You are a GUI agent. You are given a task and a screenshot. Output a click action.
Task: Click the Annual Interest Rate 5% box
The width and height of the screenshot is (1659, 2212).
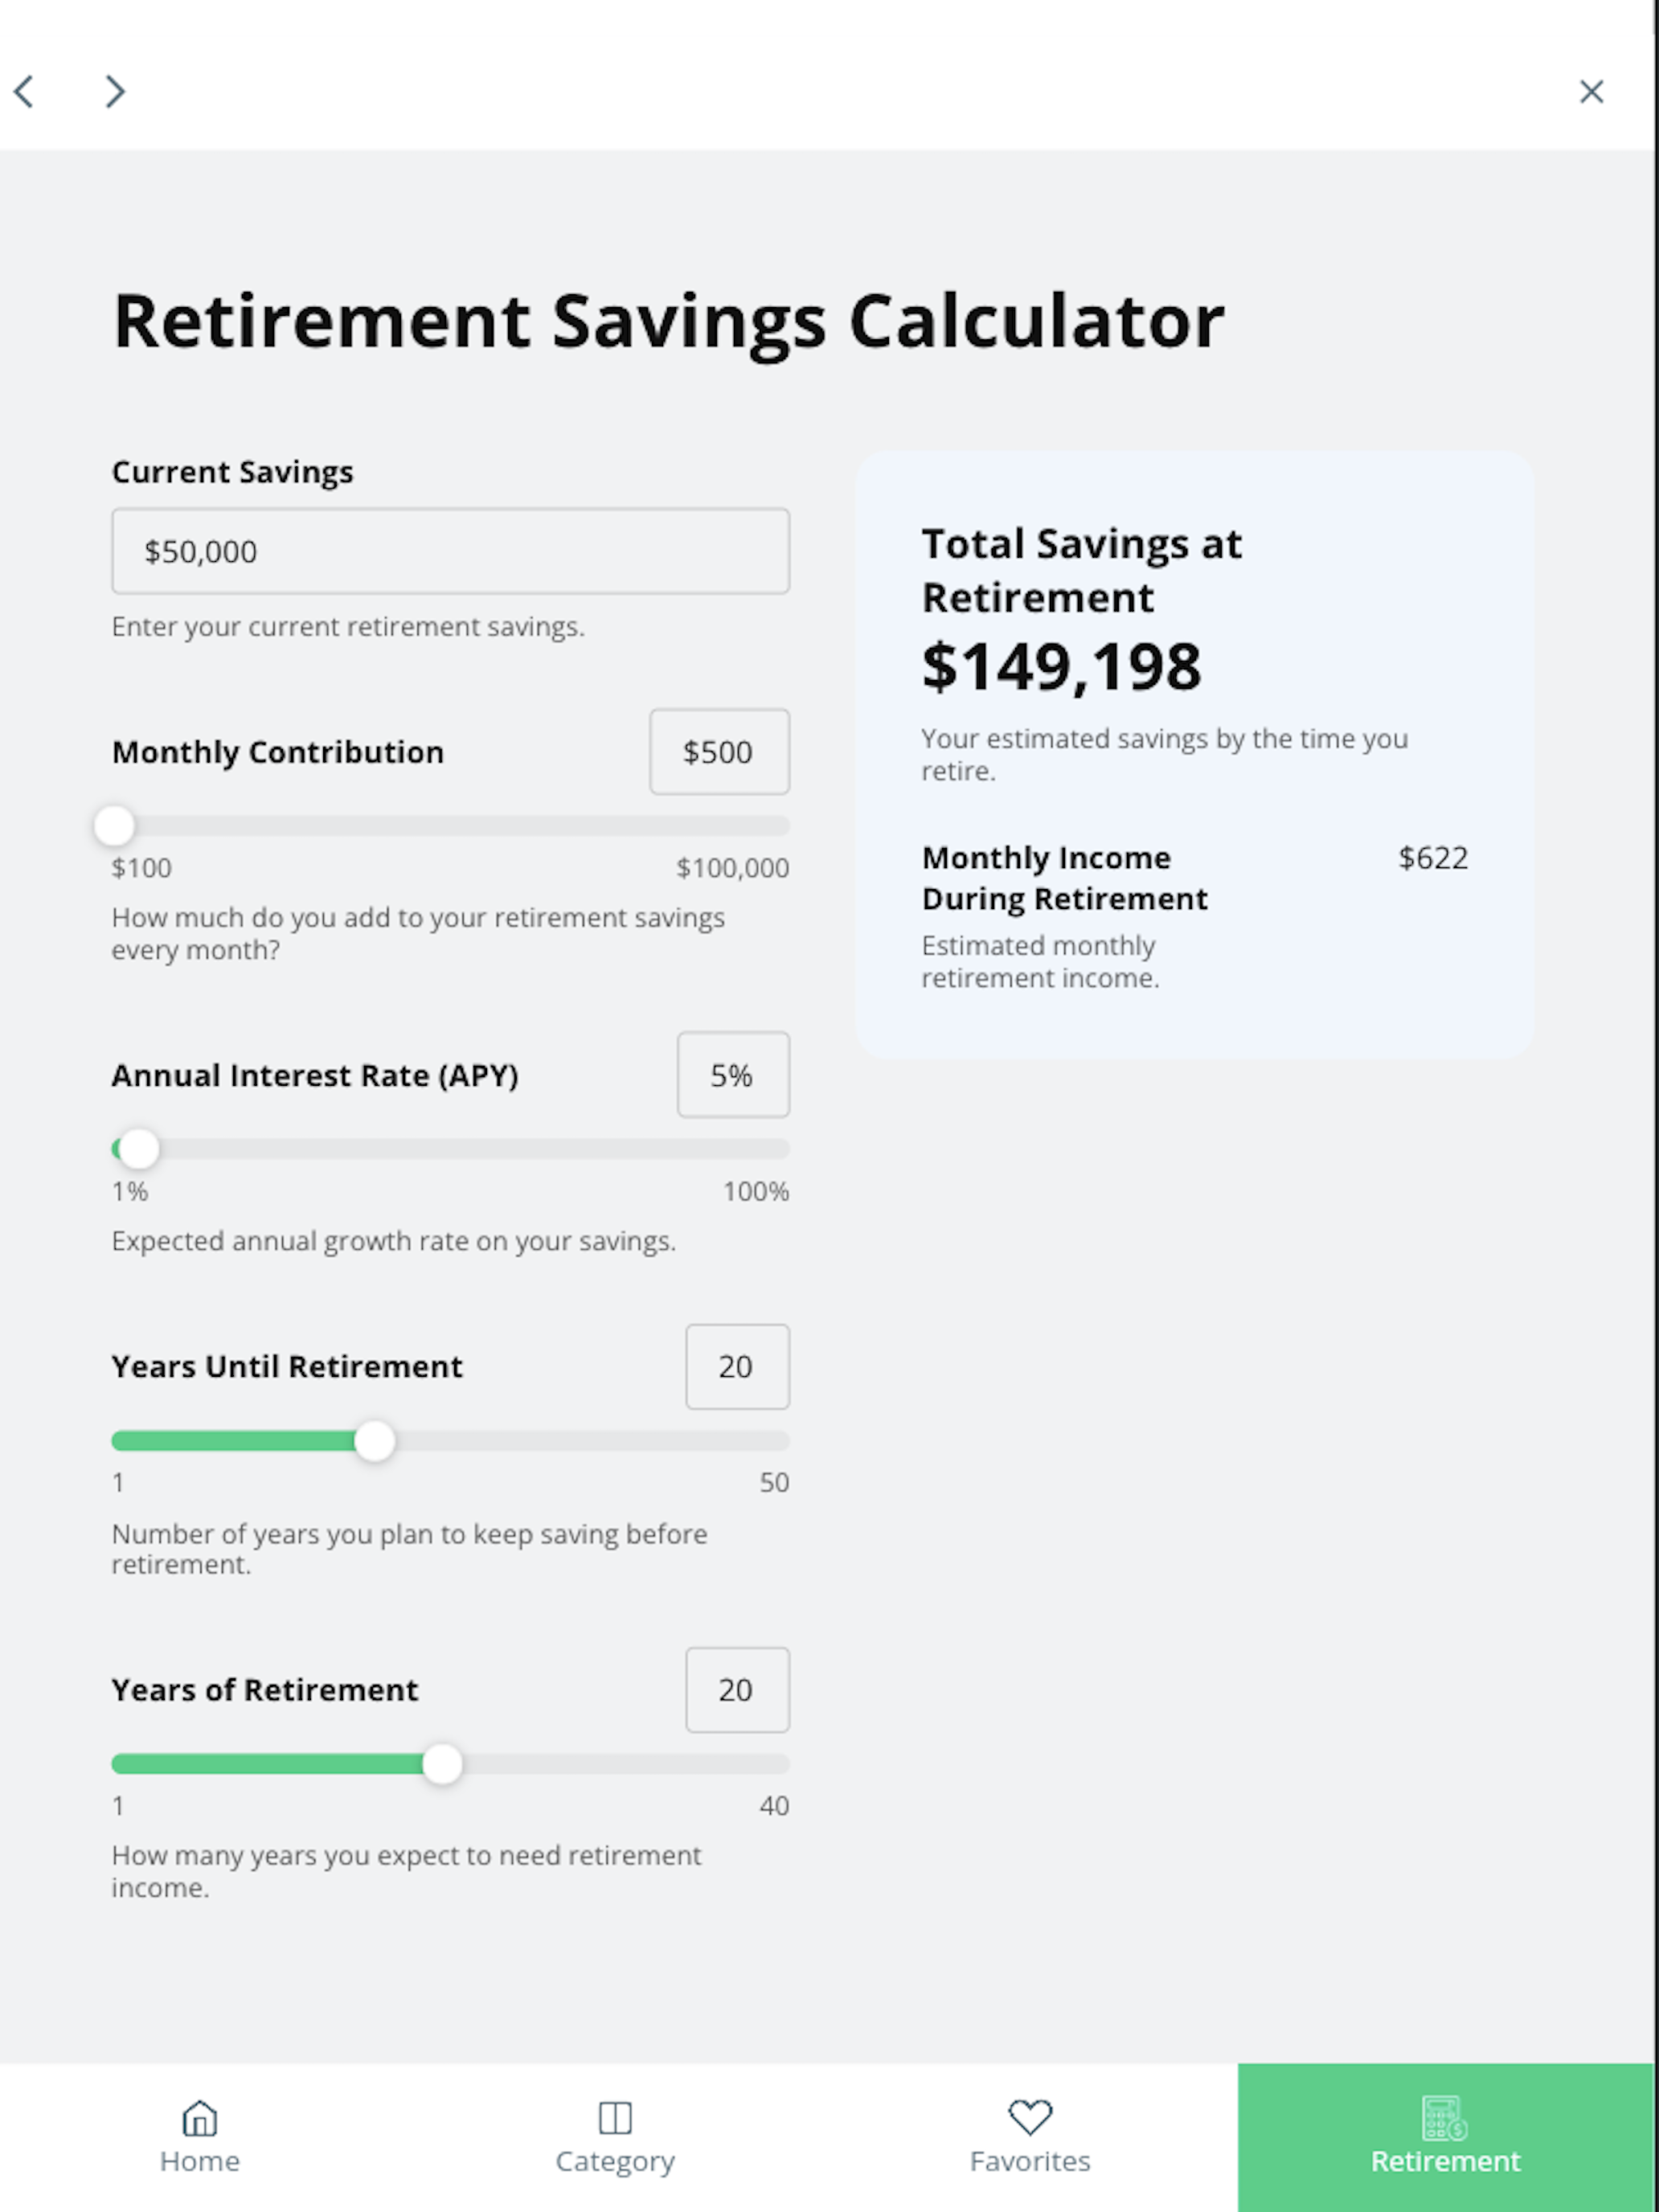[733, 1075]
